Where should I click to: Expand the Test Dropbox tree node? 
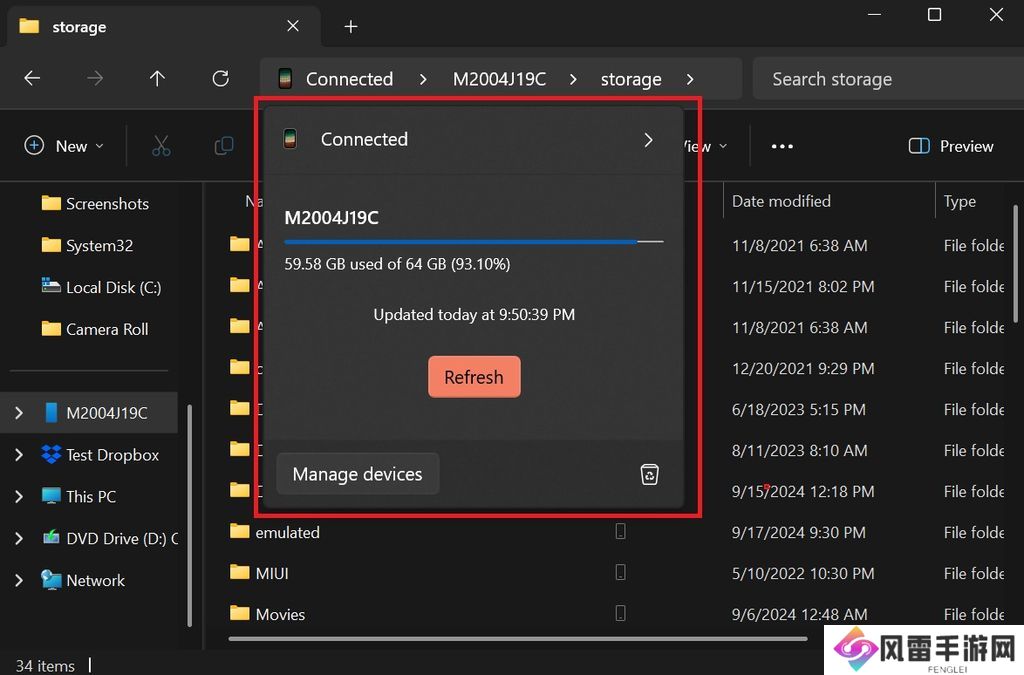[19, 455]
